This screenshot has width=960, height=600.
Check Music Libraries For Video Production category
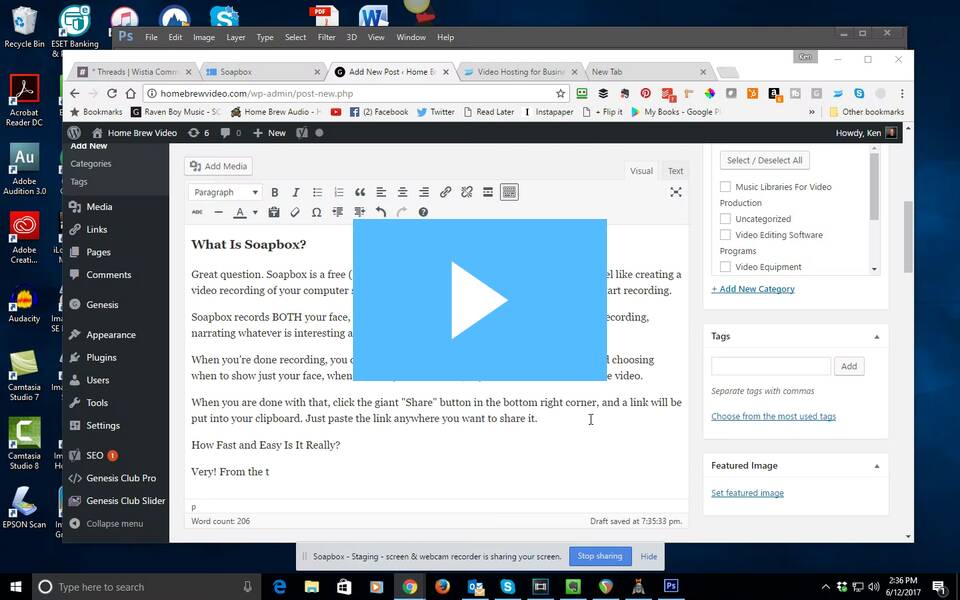[726, 187]
